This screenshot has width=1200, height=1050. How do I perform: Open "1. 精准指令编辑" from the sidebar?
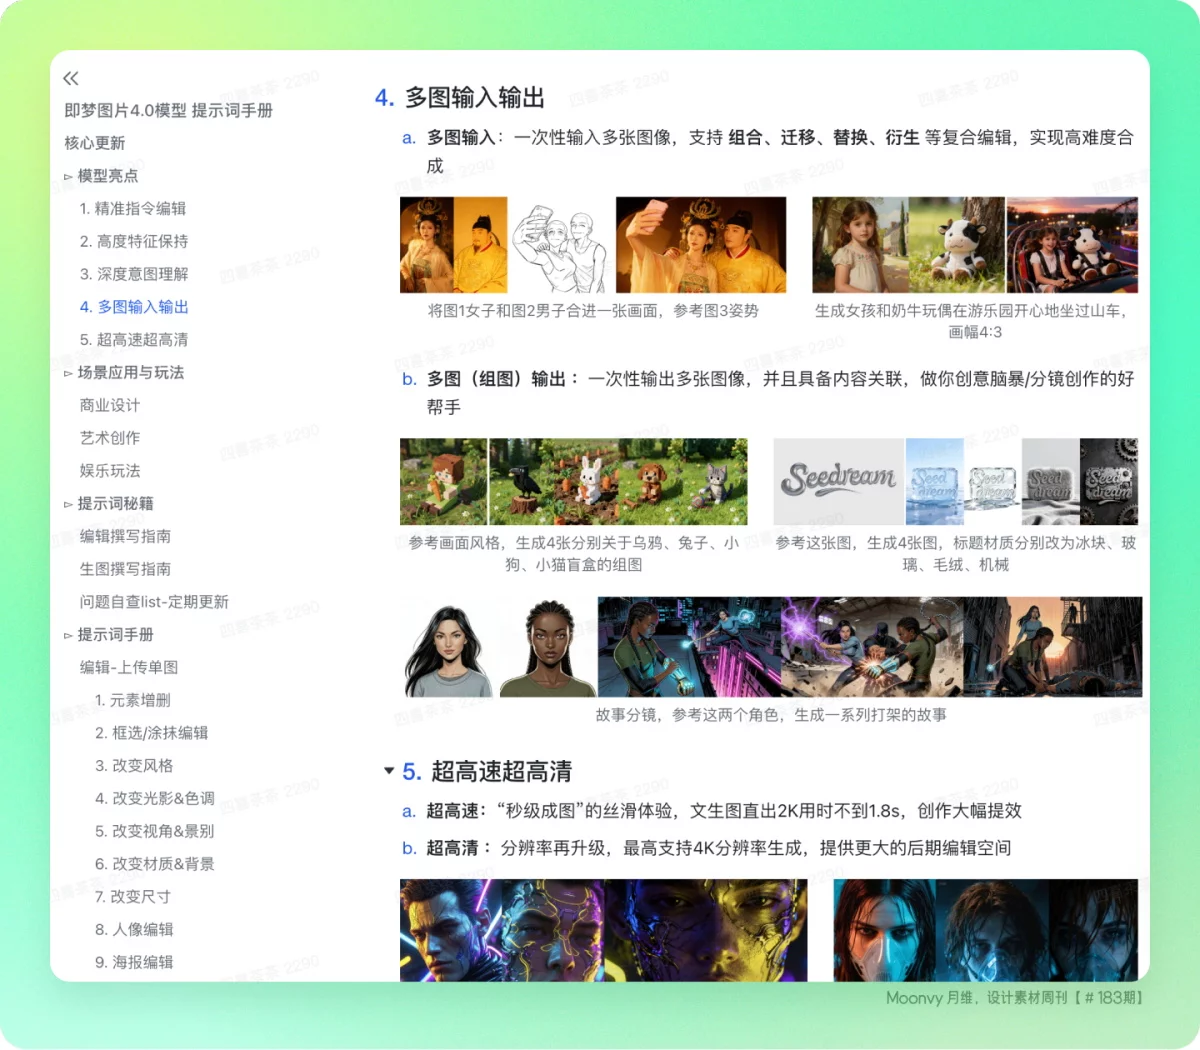pos(135,208)
